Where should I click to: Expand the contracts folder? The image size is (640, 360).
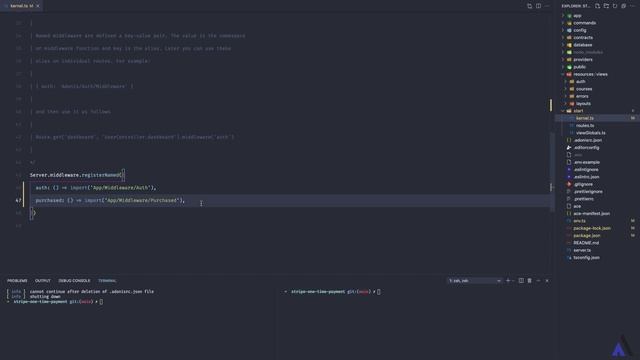[x=583, y=38]
